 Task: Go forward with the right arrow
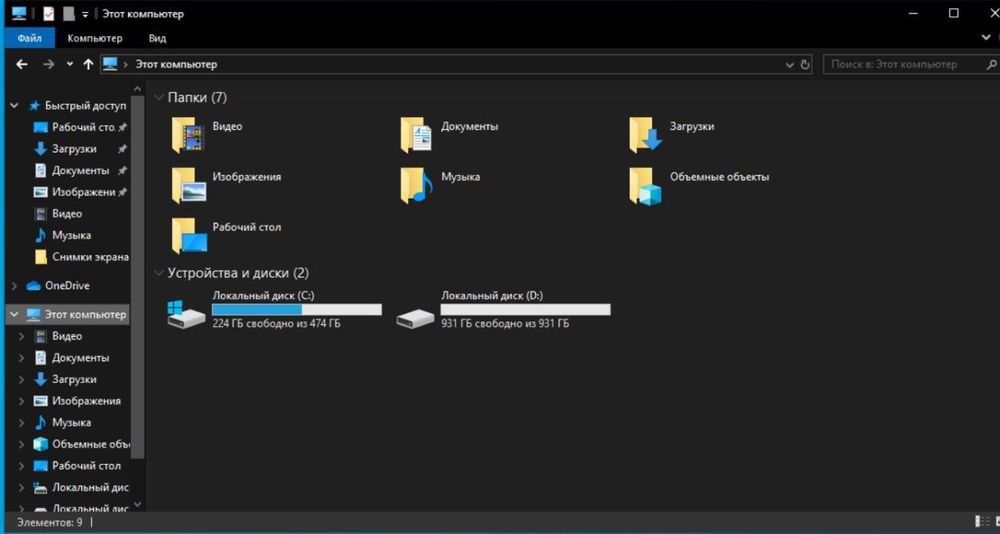coord(48,64)
